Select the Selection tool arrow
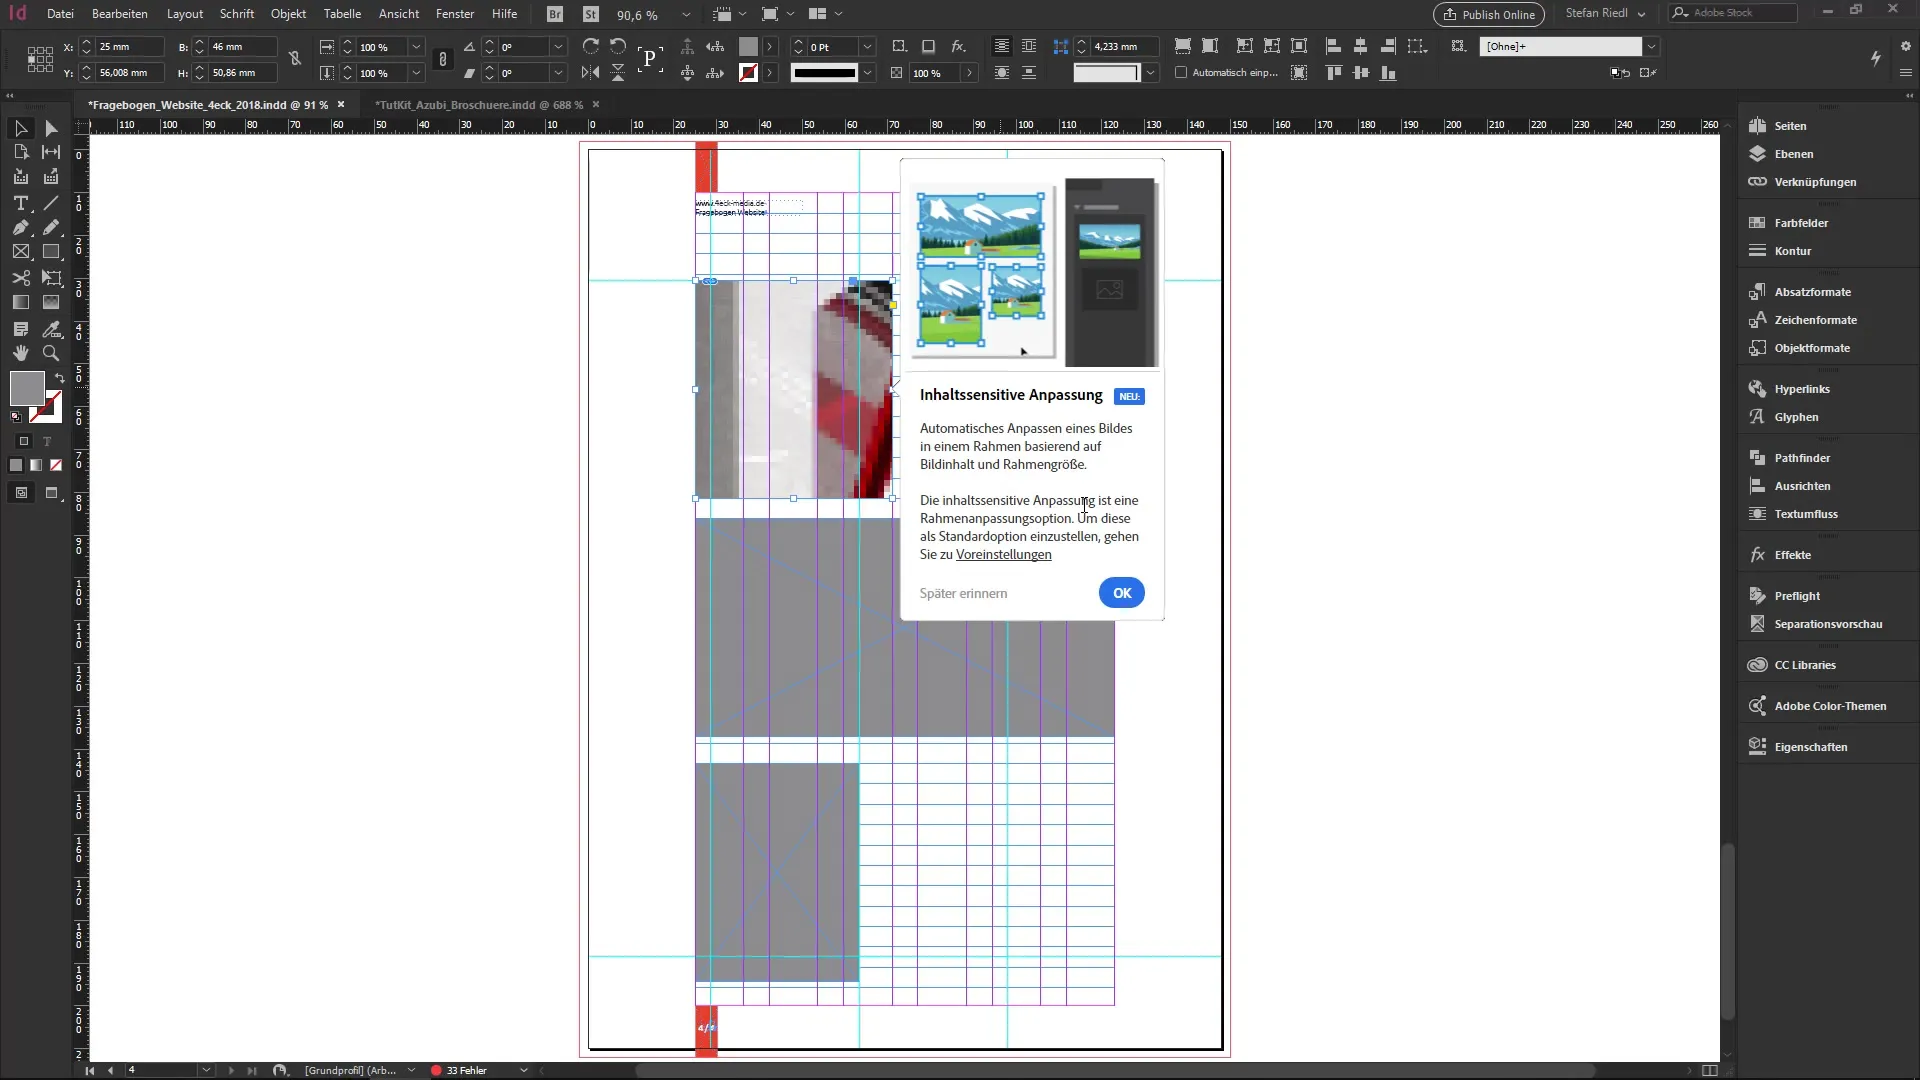Viewport: 1920px width, 1080px height. 21,128
